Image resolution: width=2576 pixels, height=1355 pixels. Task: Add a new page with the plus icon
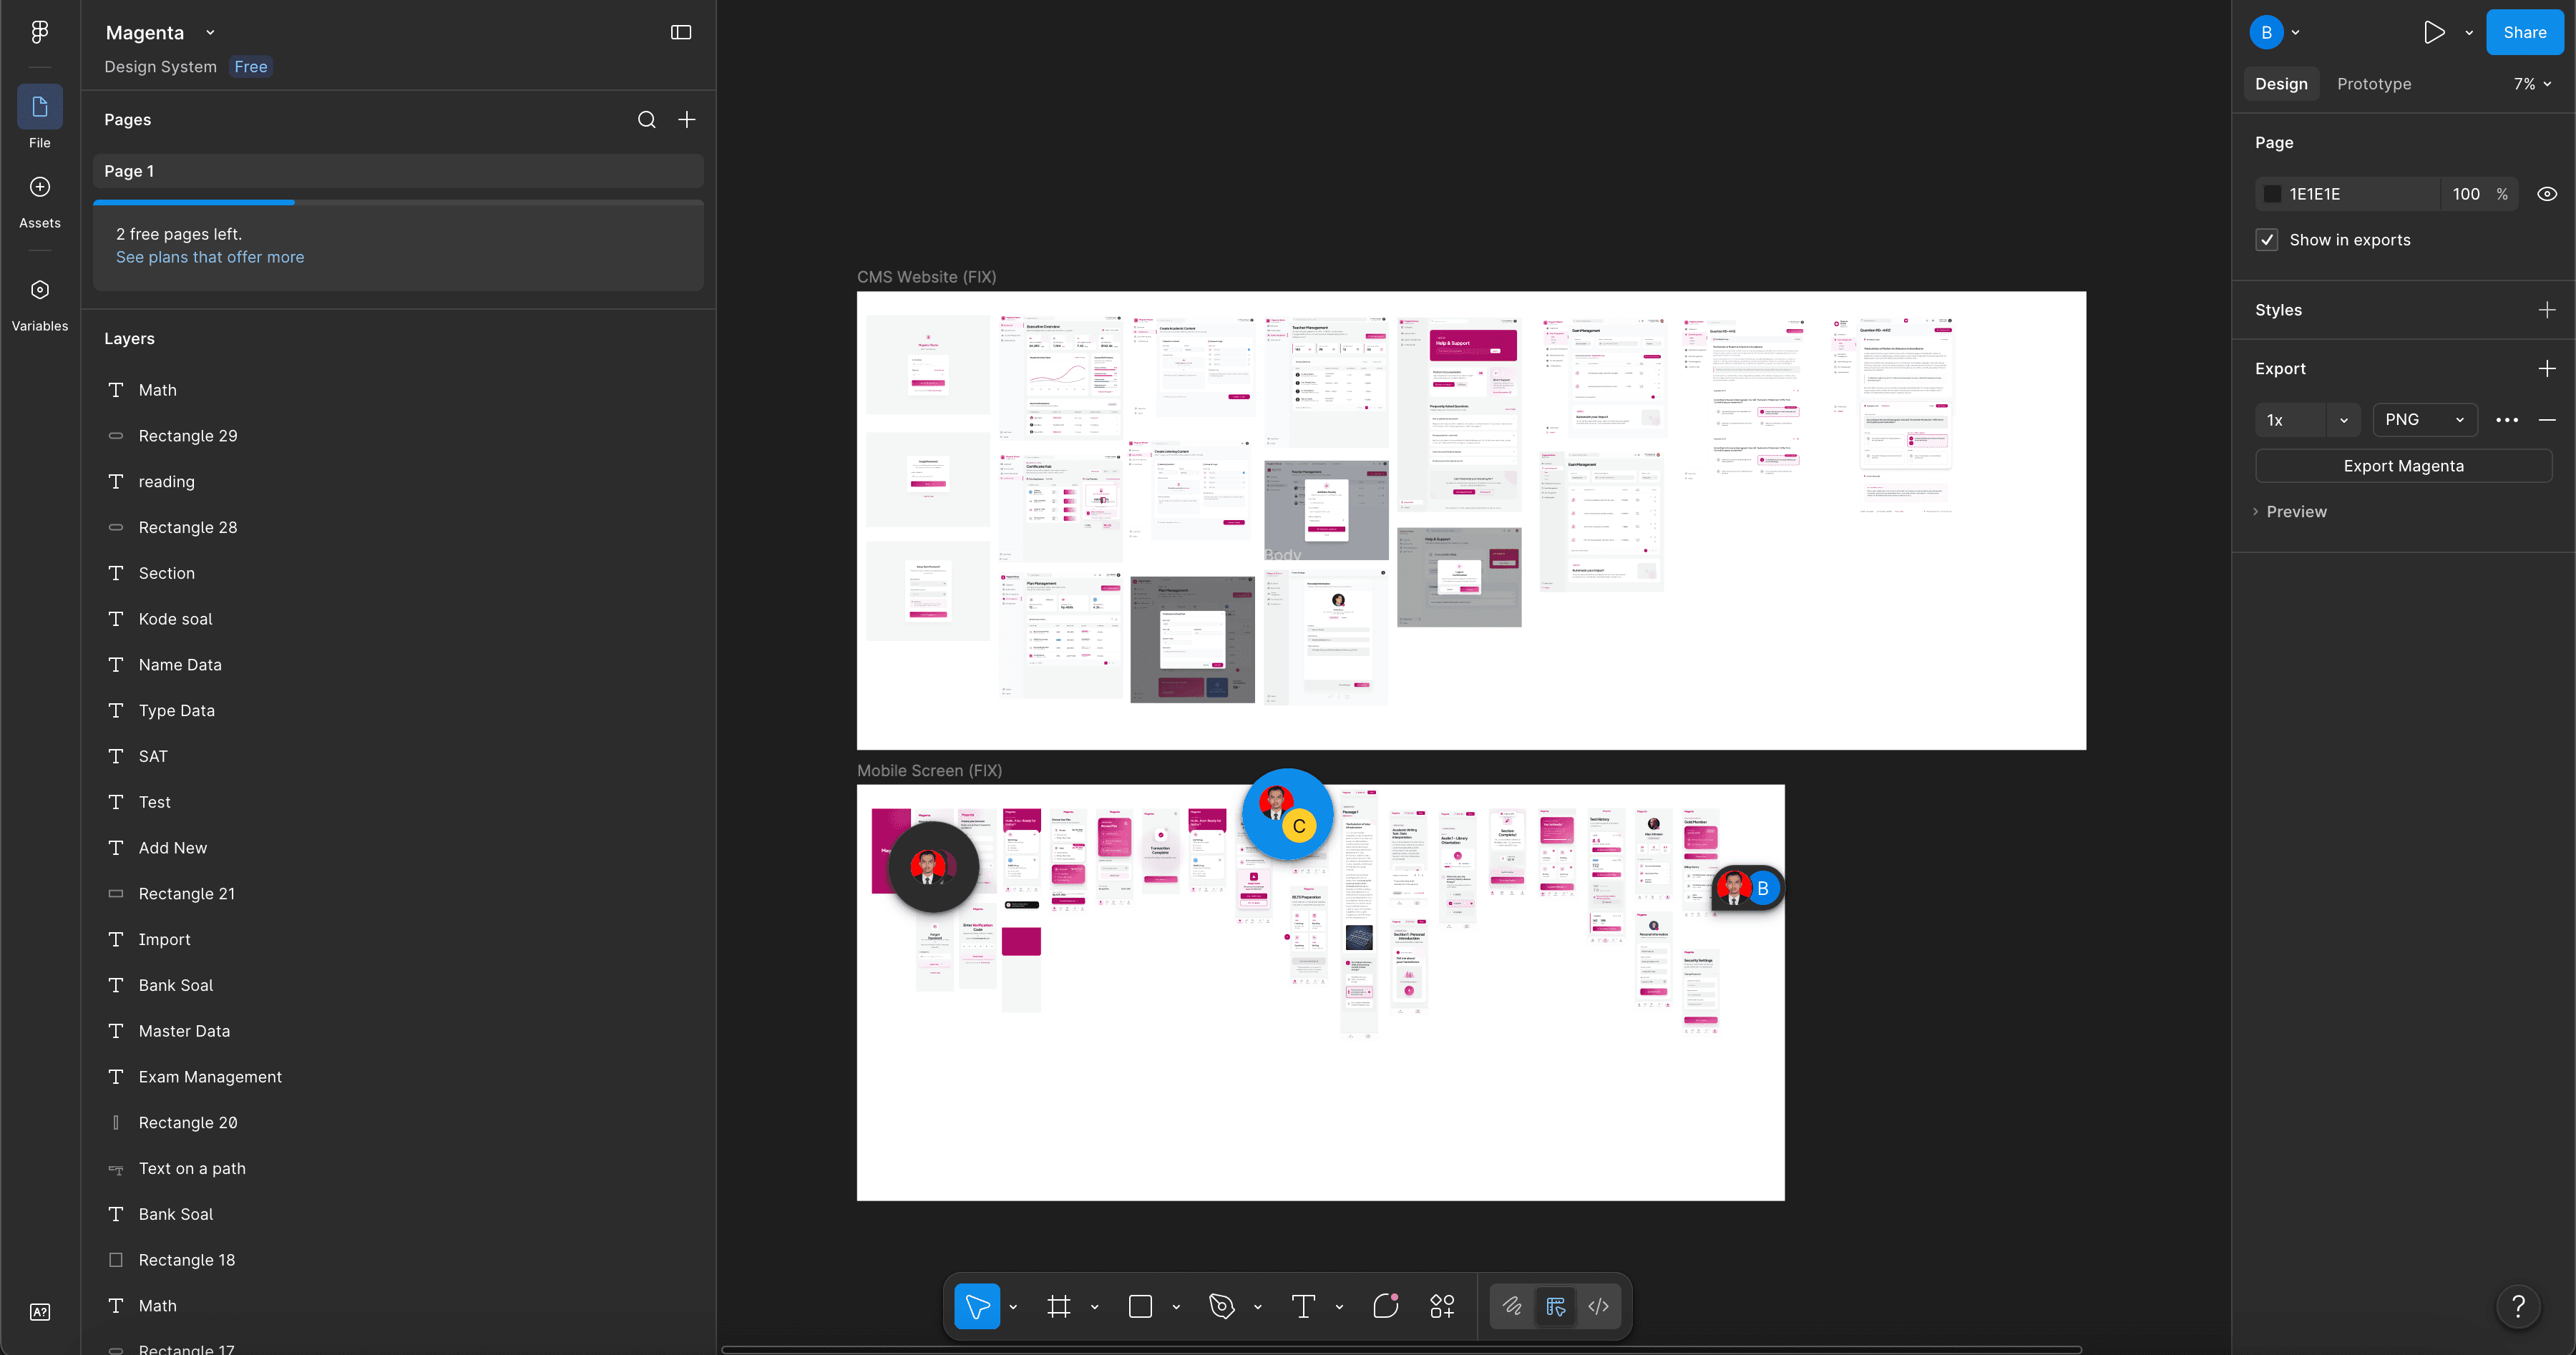(x=687, y=120)
